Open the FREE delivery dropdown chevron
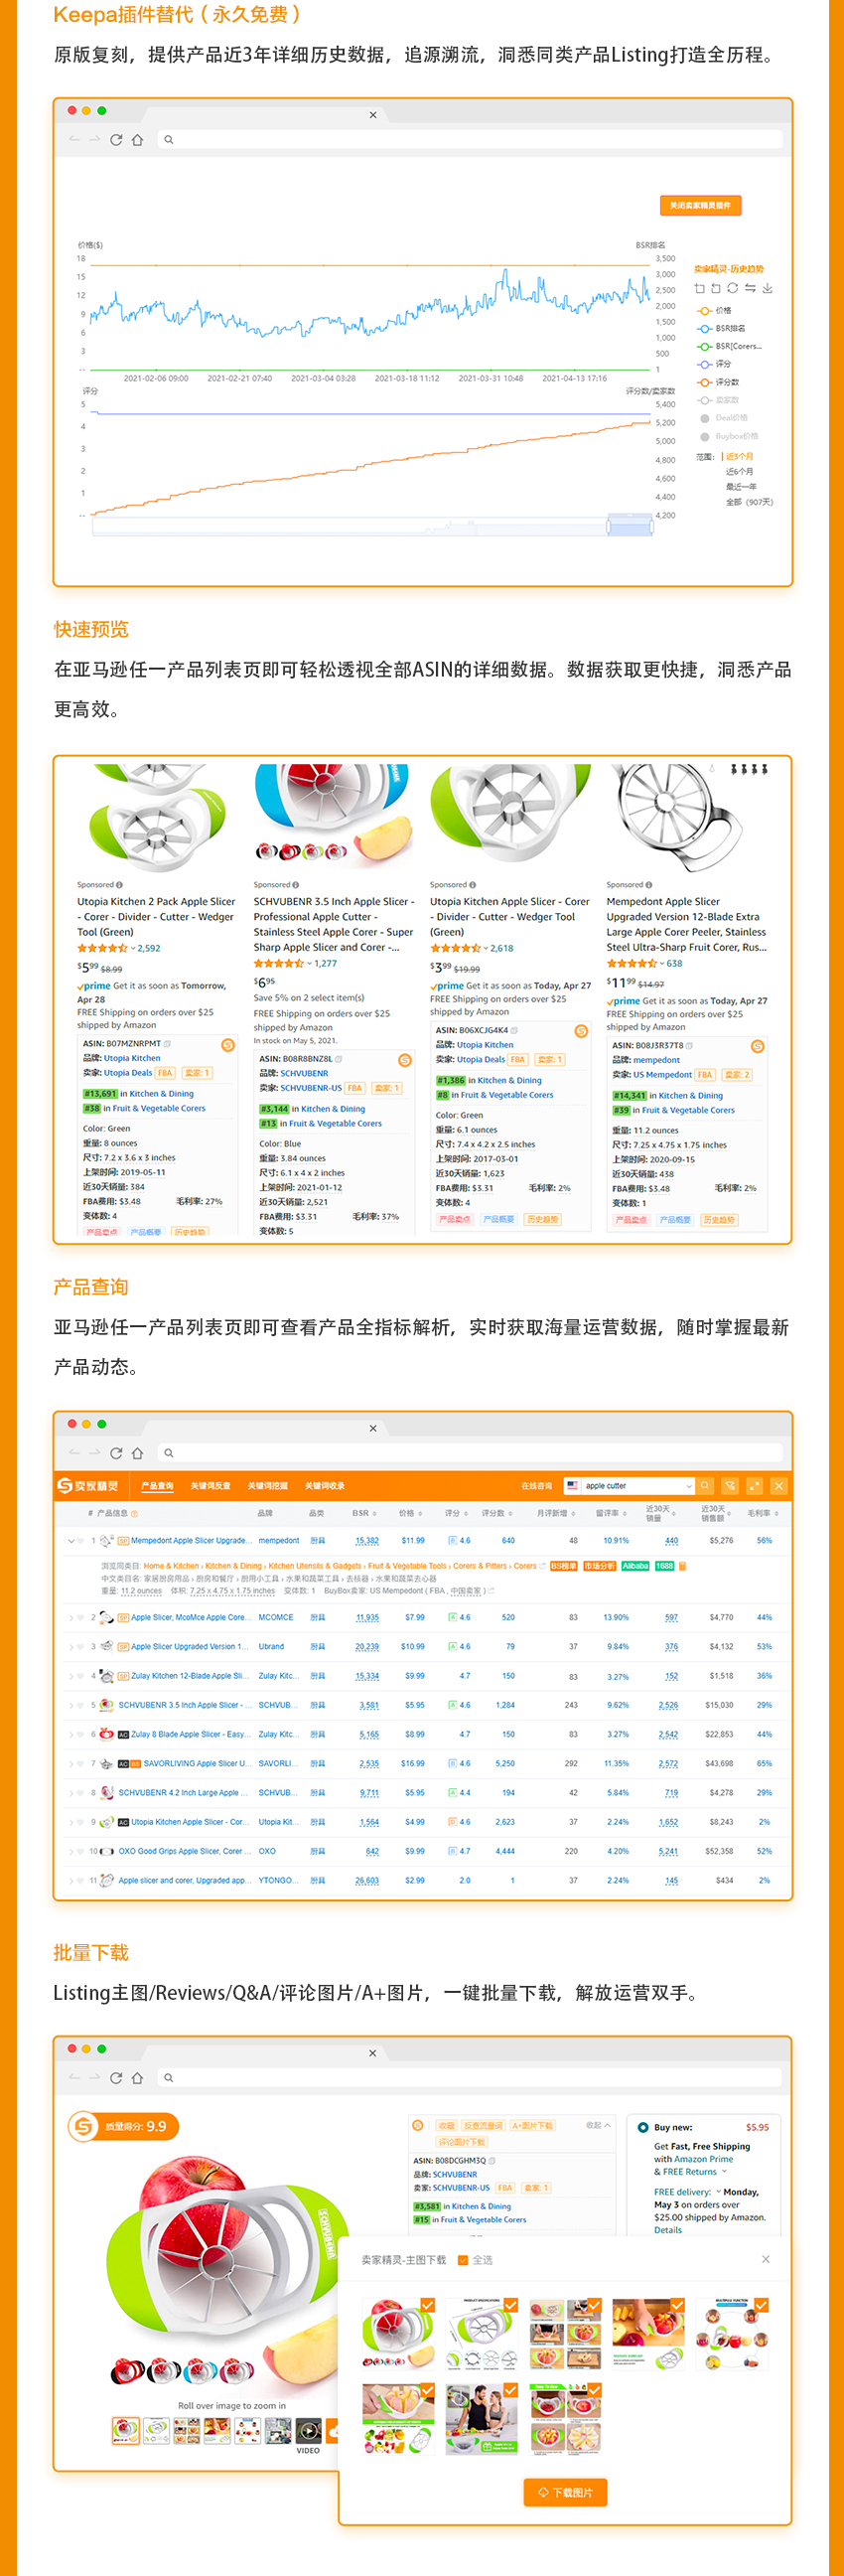 (718, 2191)
